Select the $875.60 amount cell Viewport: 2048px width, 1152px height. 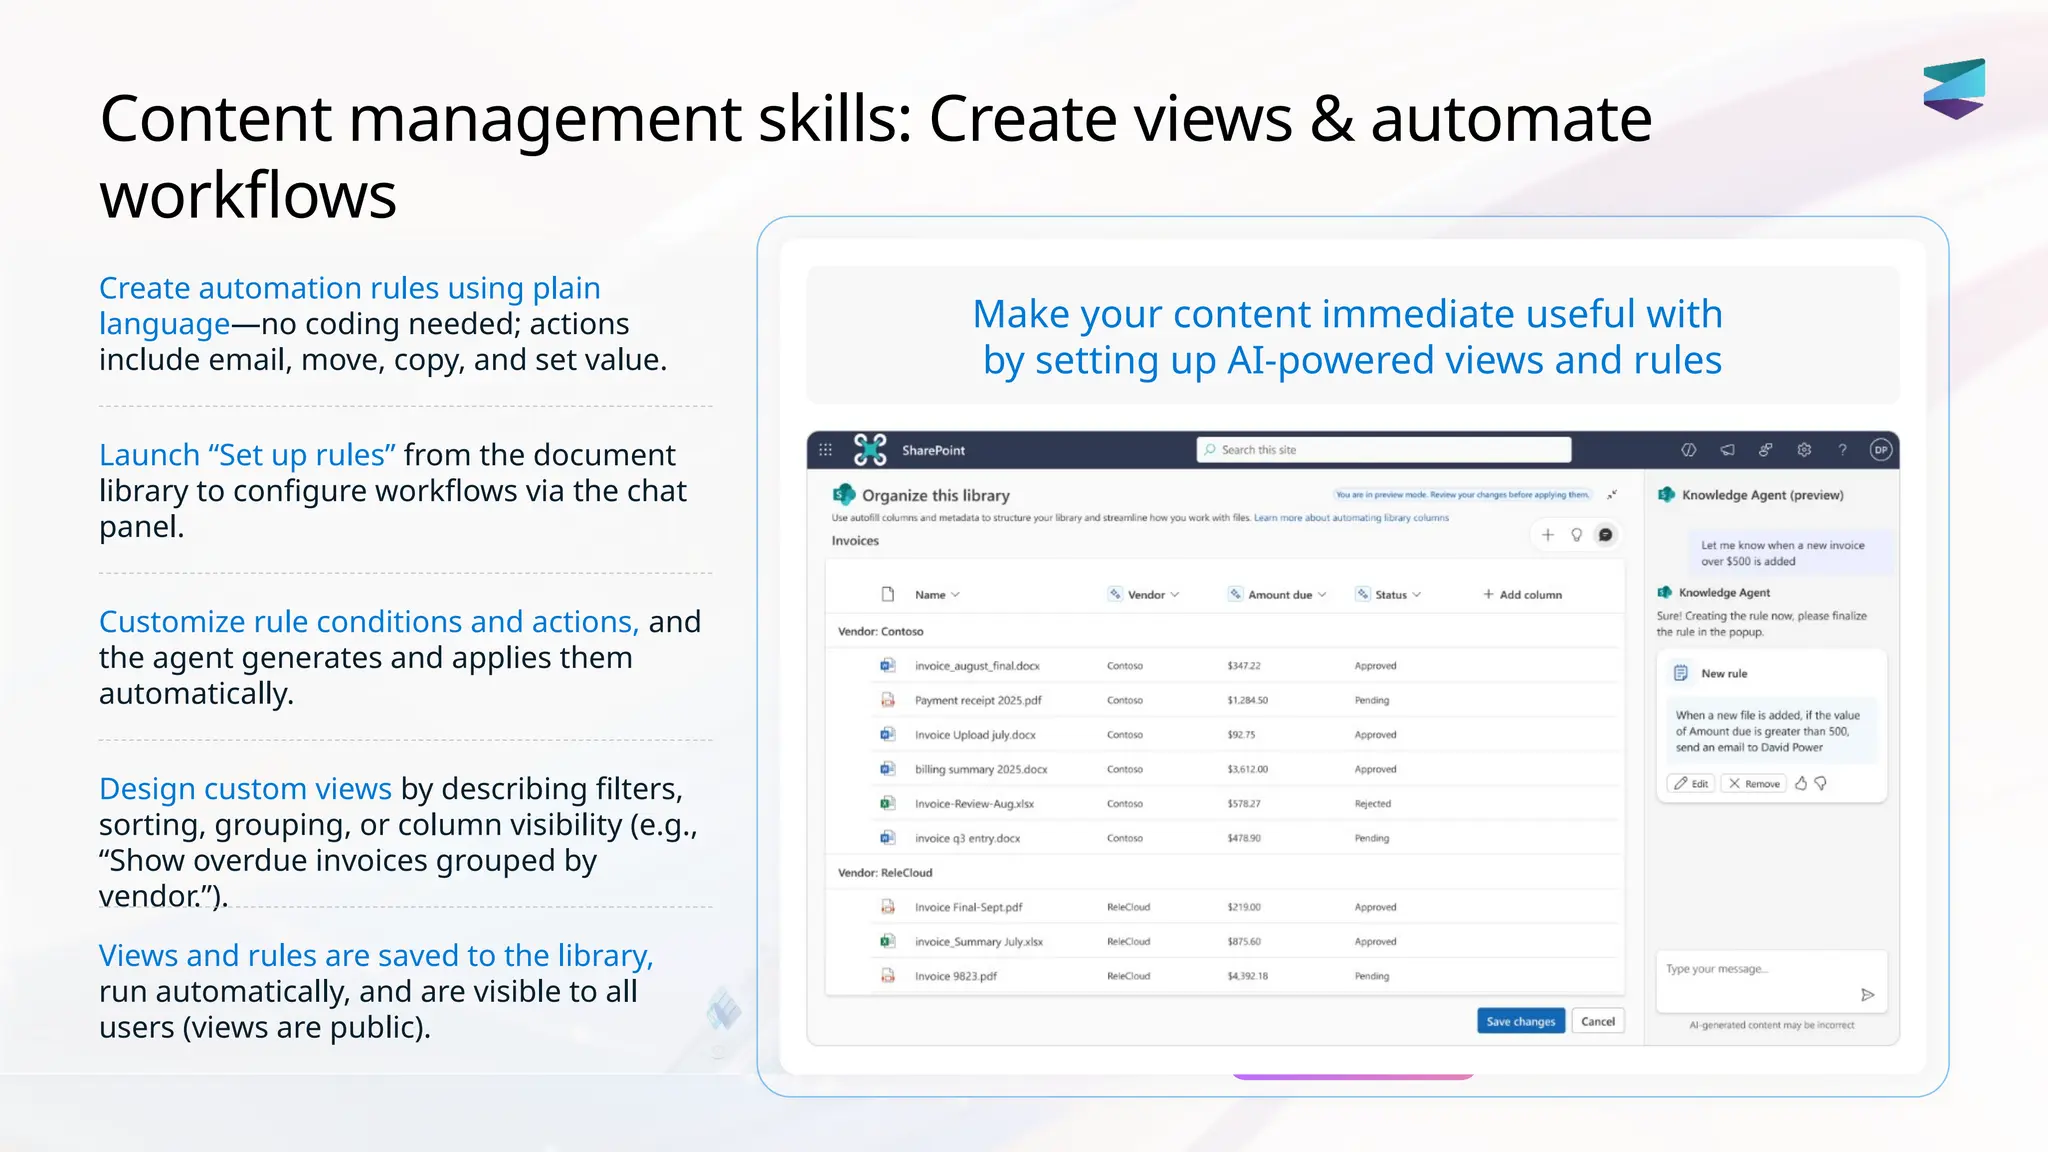pos(1243,941)
